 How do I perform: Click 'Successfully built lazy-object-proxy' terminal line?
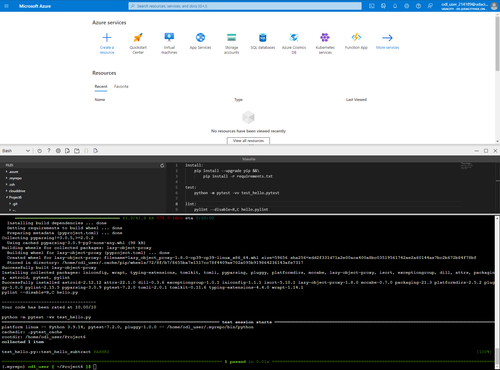[49, 268]
